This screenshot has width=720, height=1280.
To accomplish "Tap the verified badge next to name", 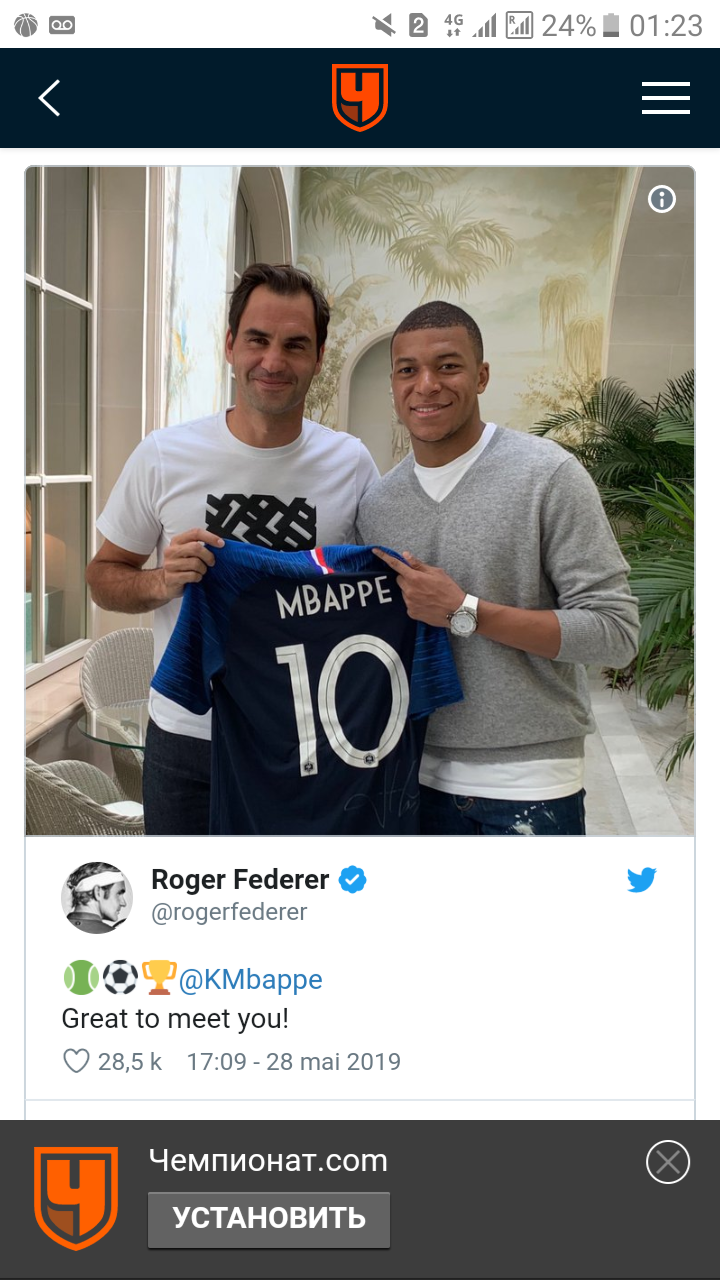I will coord(352,880).
